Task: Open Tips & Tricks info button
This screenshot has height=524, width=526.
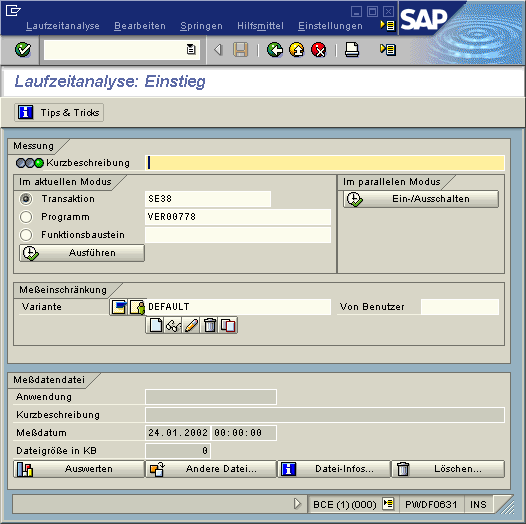Action: [59, 112]
